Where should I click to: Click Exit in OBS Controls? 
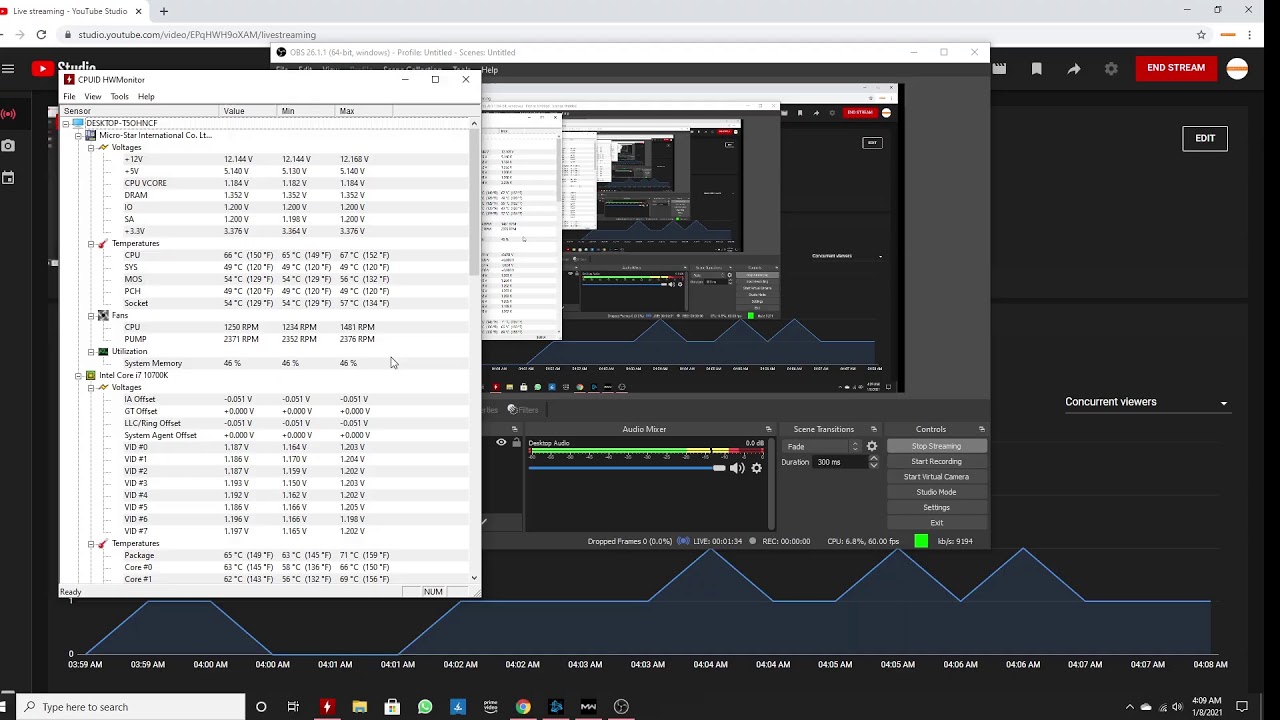936,523
